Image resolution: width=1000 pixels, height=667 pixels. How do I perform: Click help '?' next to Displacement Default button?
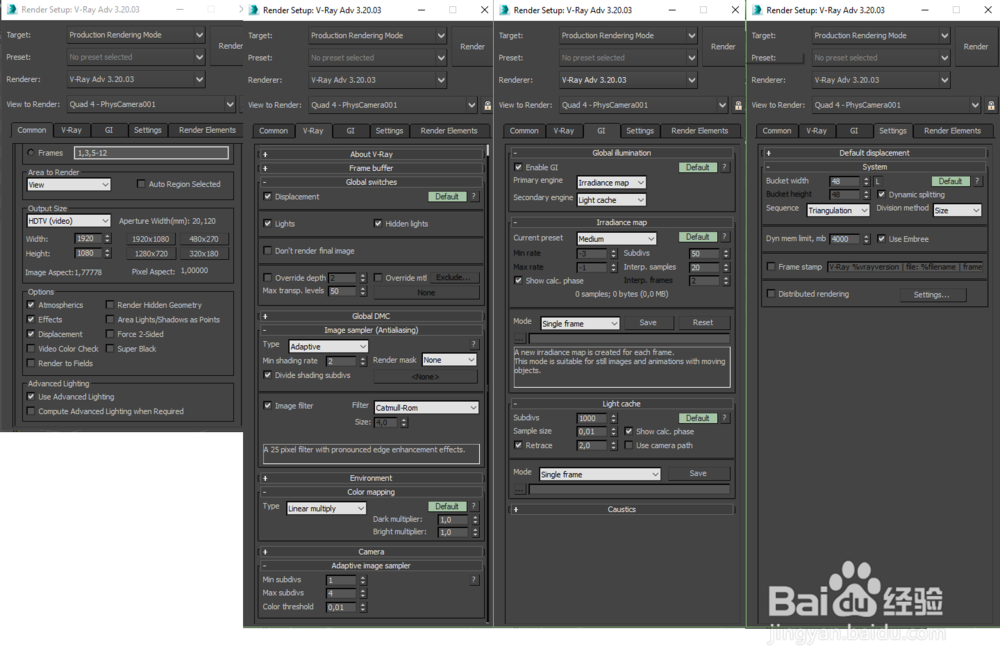(x=473, y=196)
